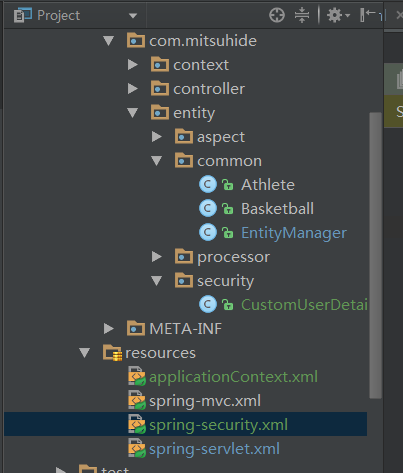Image resolution: width=403 pixels, height=473 pixels.
Task: Click the Project view icon in header
Action: tap(23, 15)
